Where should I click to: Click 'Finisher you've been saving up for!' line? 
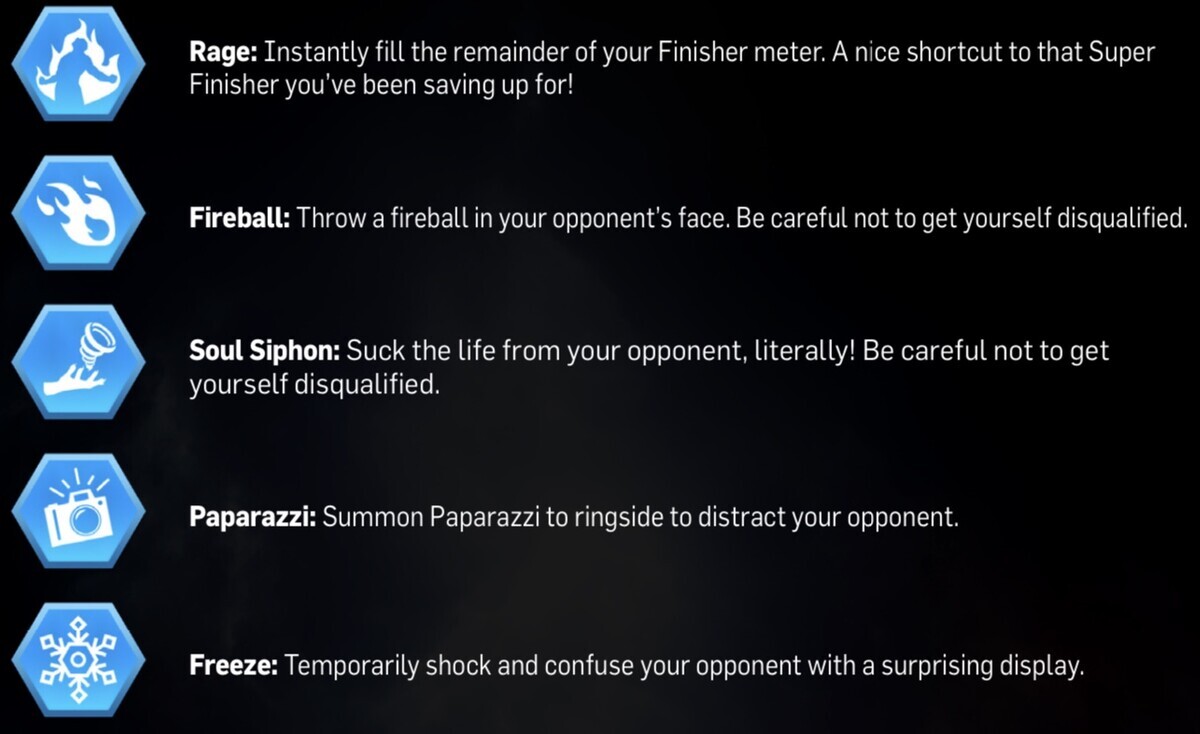pyautogui.click(x=380, y=87)
